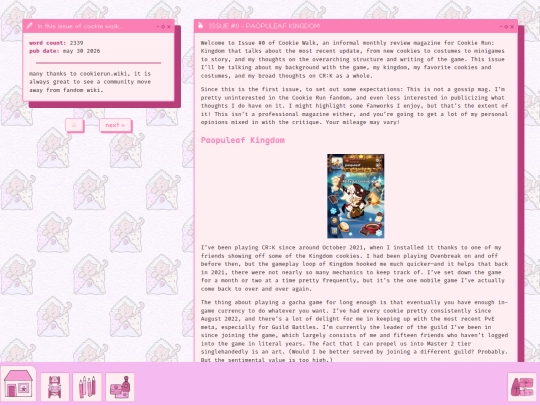Close the 'in this issue' window
The height and width of the screenshot is (405, 540).
169,27
